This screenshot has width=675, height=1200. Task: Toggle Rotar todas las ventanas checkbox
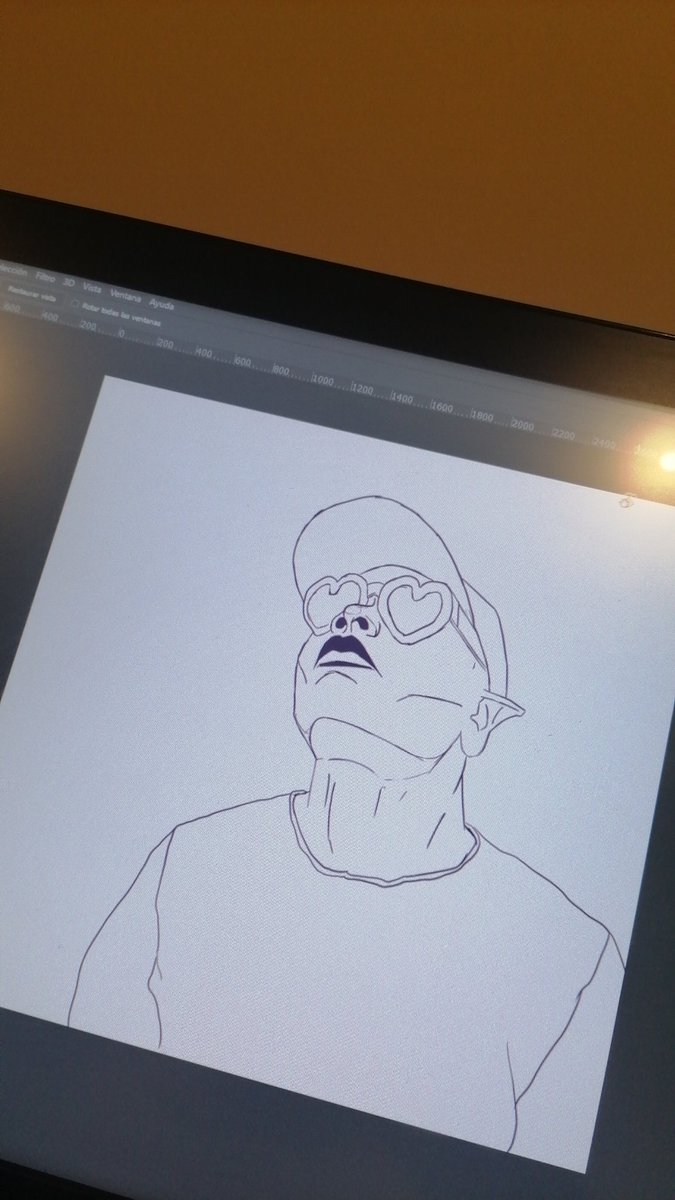coord(74,304)
